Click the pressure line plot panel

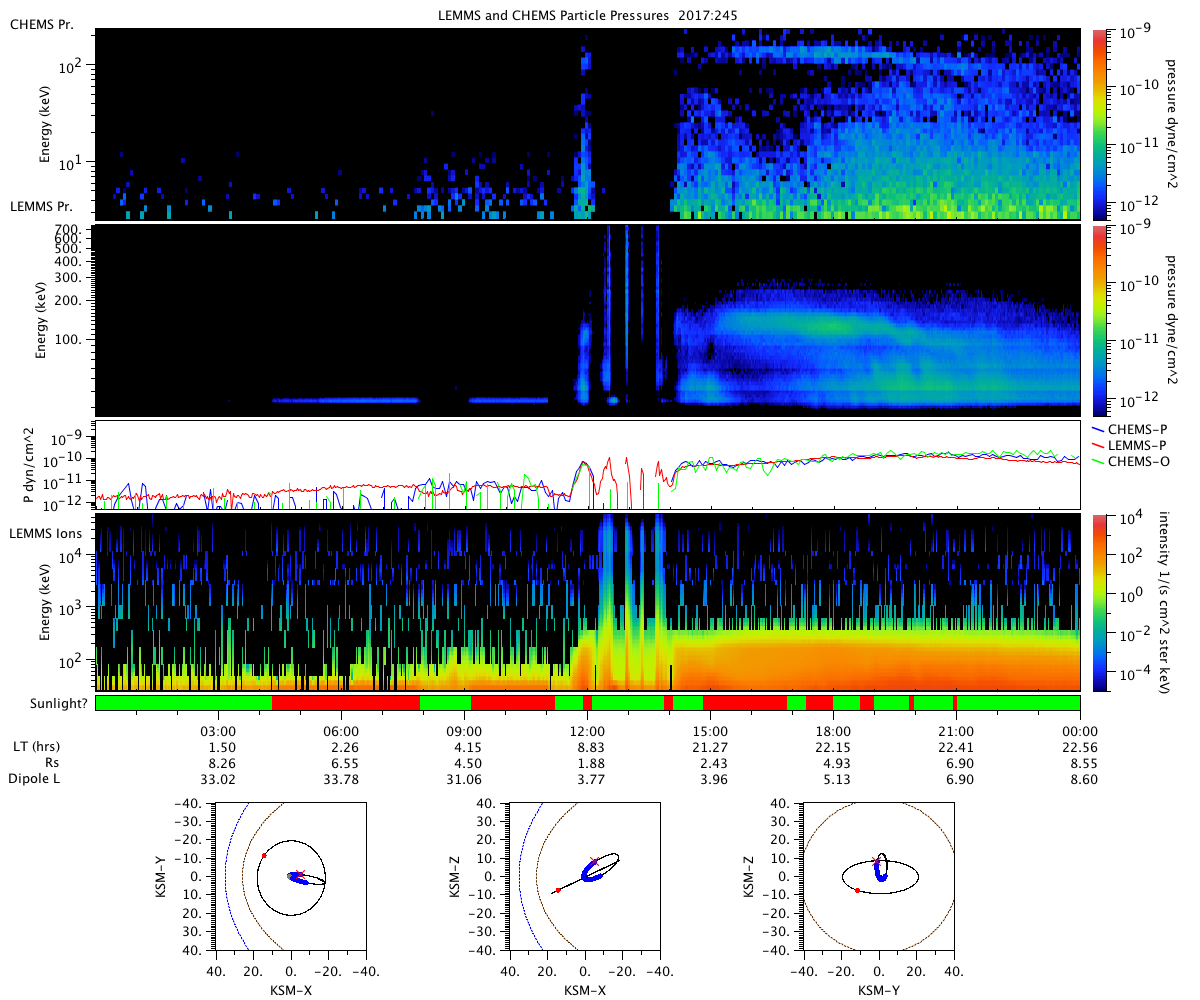pyautogui.click(x=588, y=465)
